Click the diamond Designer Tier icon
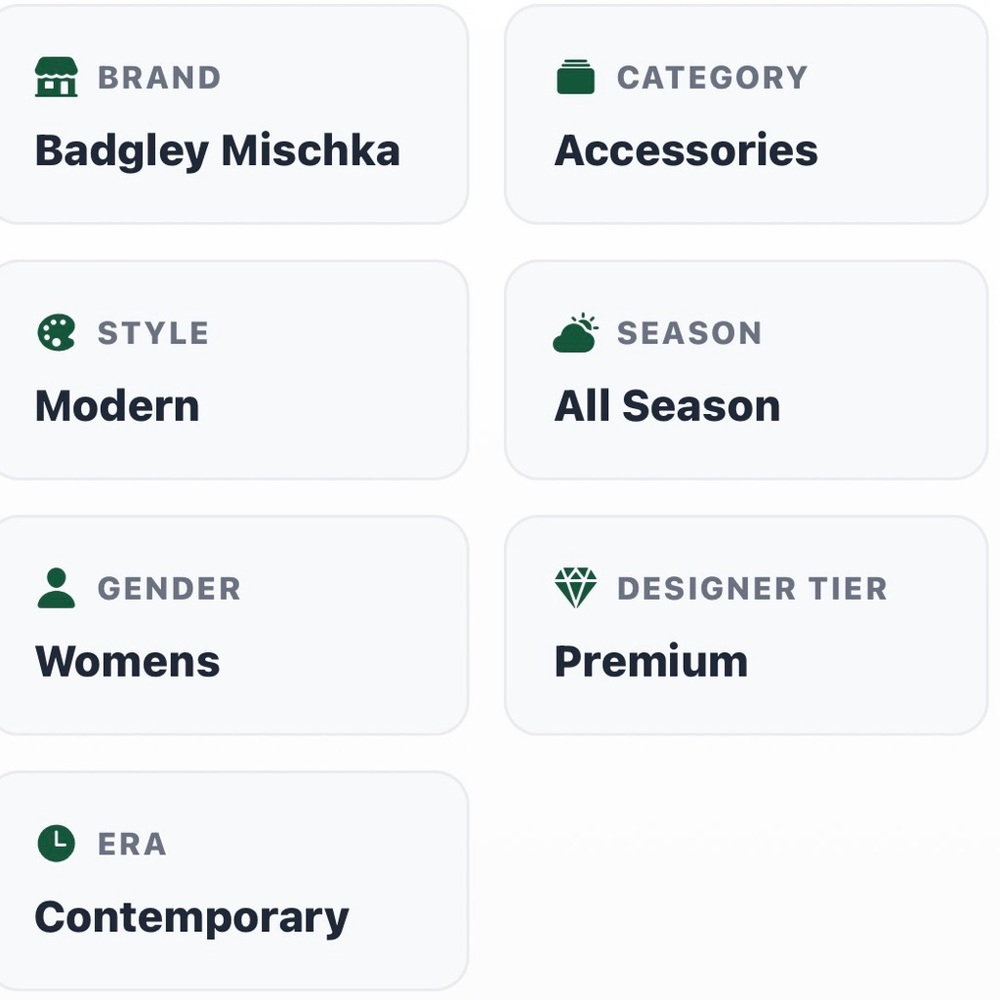 click(575, 587)
